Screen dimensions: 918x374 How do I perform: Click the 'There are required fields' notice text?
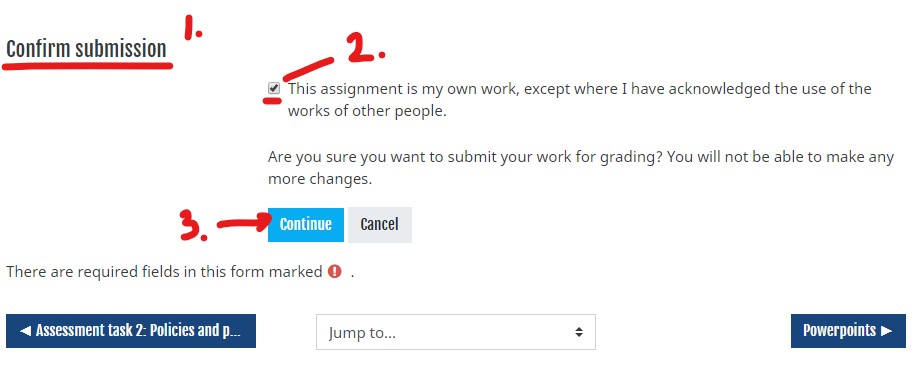(164, 272)
